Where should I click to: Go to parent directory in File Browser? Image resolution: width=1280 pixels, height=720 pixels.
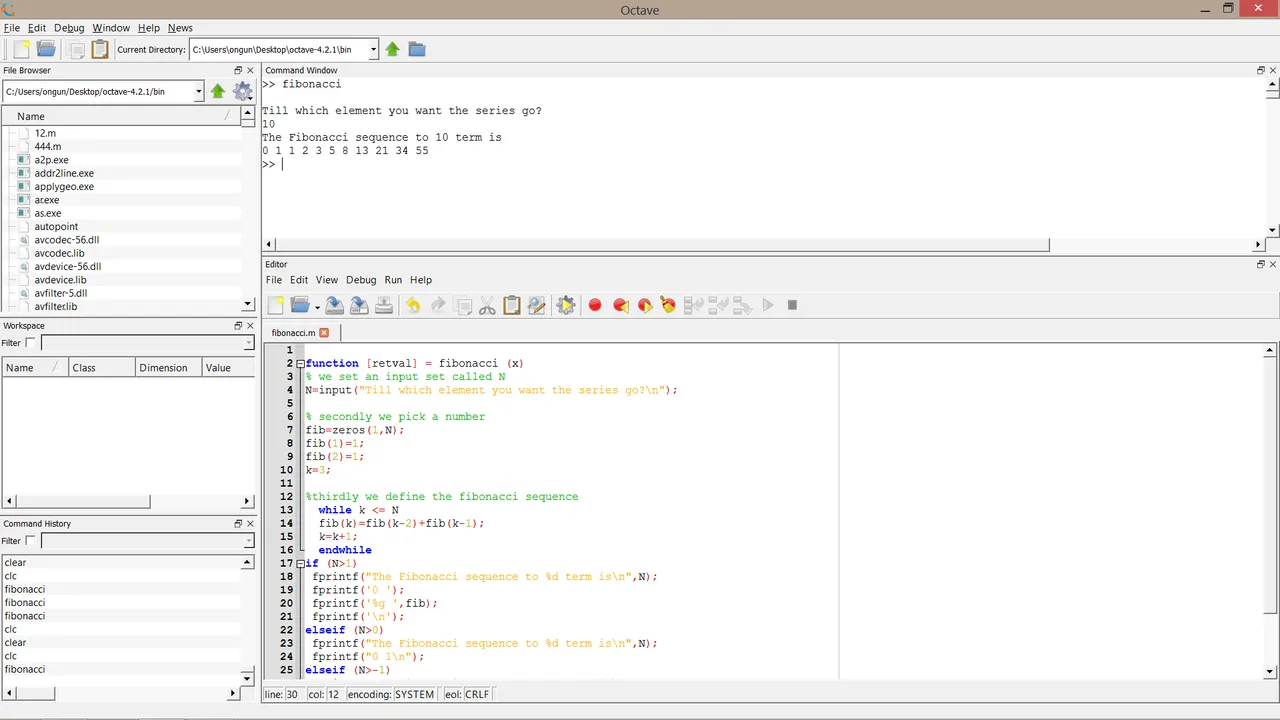(218, 91)
